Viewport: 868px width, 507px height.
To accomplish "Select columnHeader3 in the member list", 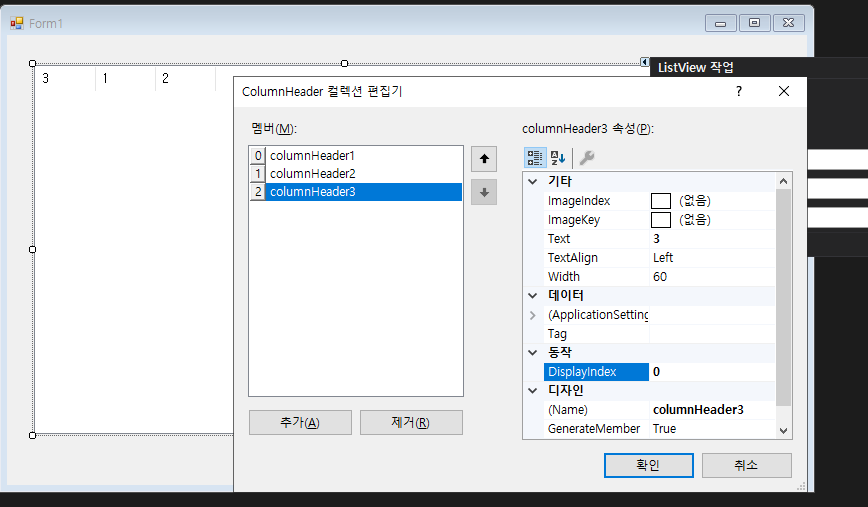I will tap(355, 192).
